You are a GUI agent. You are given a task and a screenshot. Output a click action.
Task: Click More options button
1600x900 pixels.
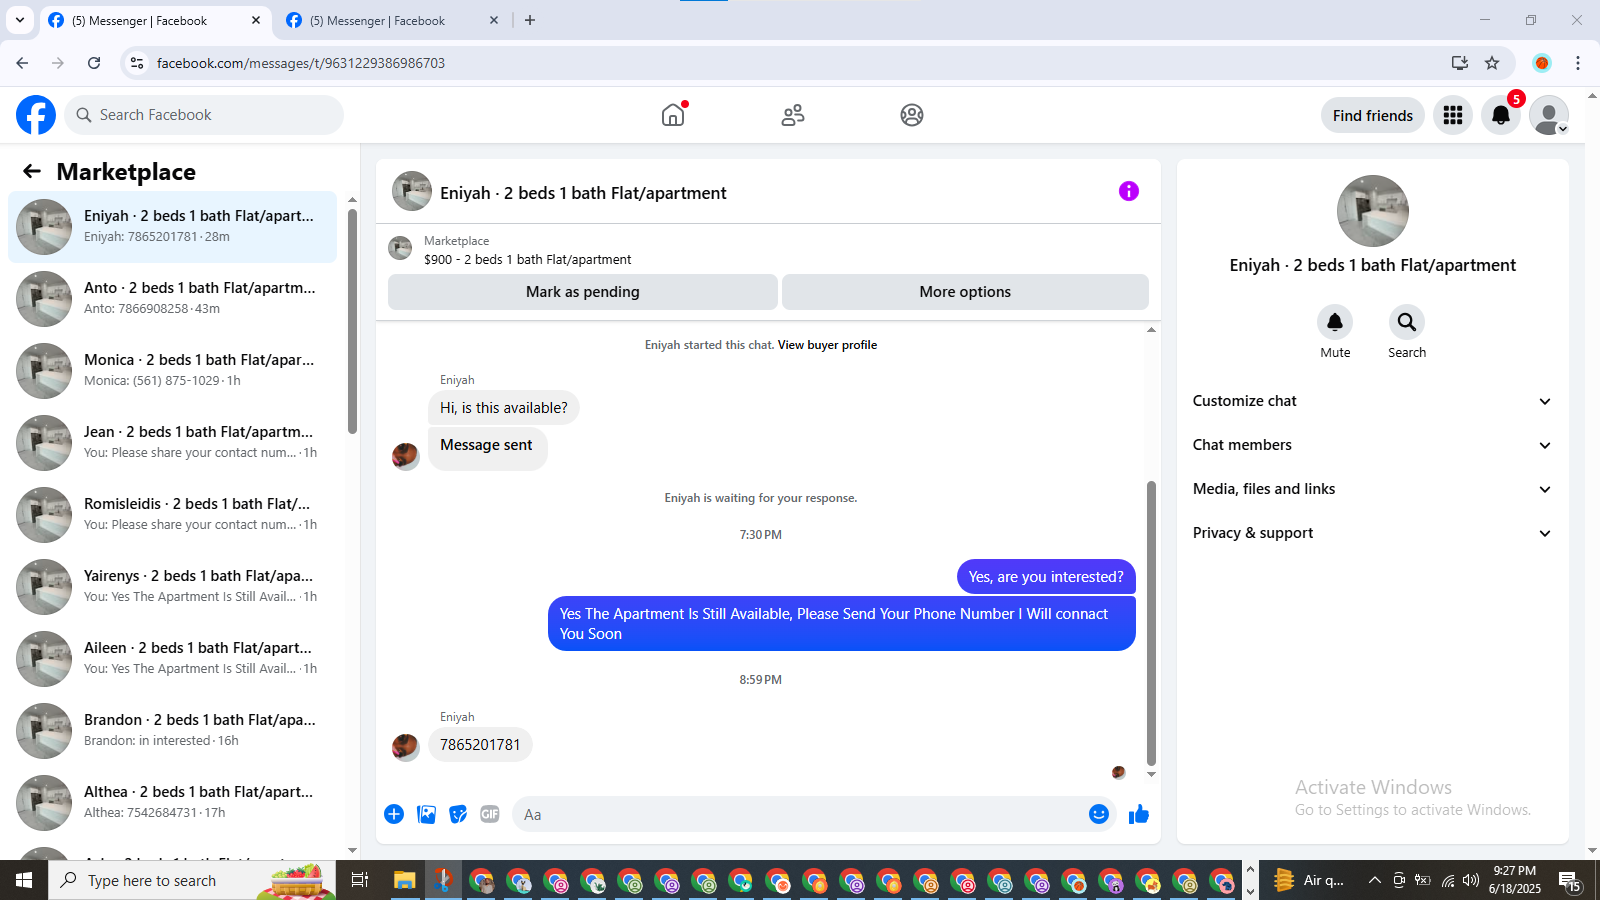(965, 292)
